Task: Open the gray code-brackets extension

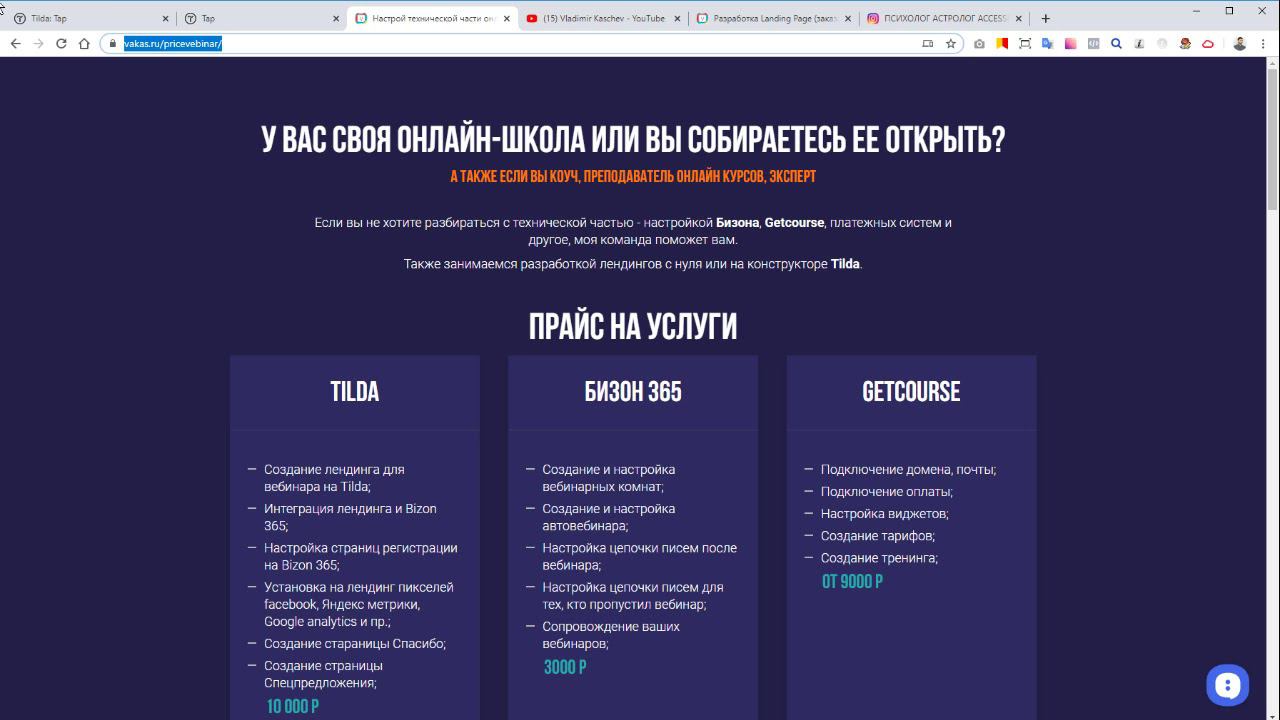Action: (1094, 44)
